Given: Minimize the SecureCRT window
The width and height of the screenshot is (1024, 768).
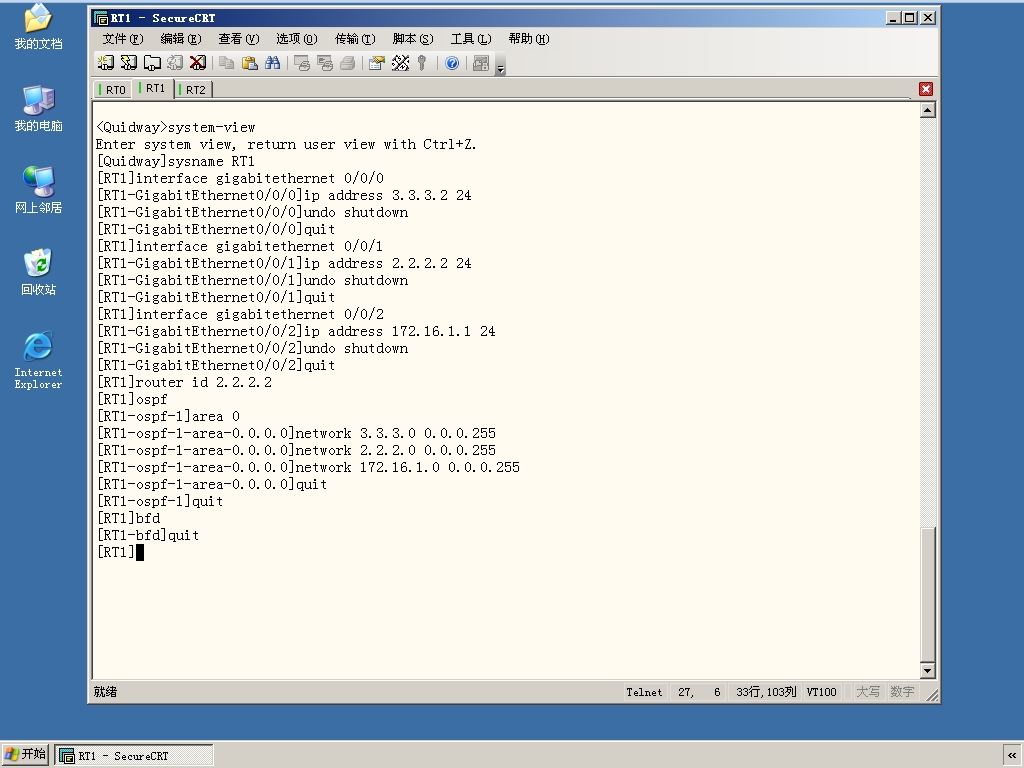Looking at the screenshot, I should [x=893, y=18].
